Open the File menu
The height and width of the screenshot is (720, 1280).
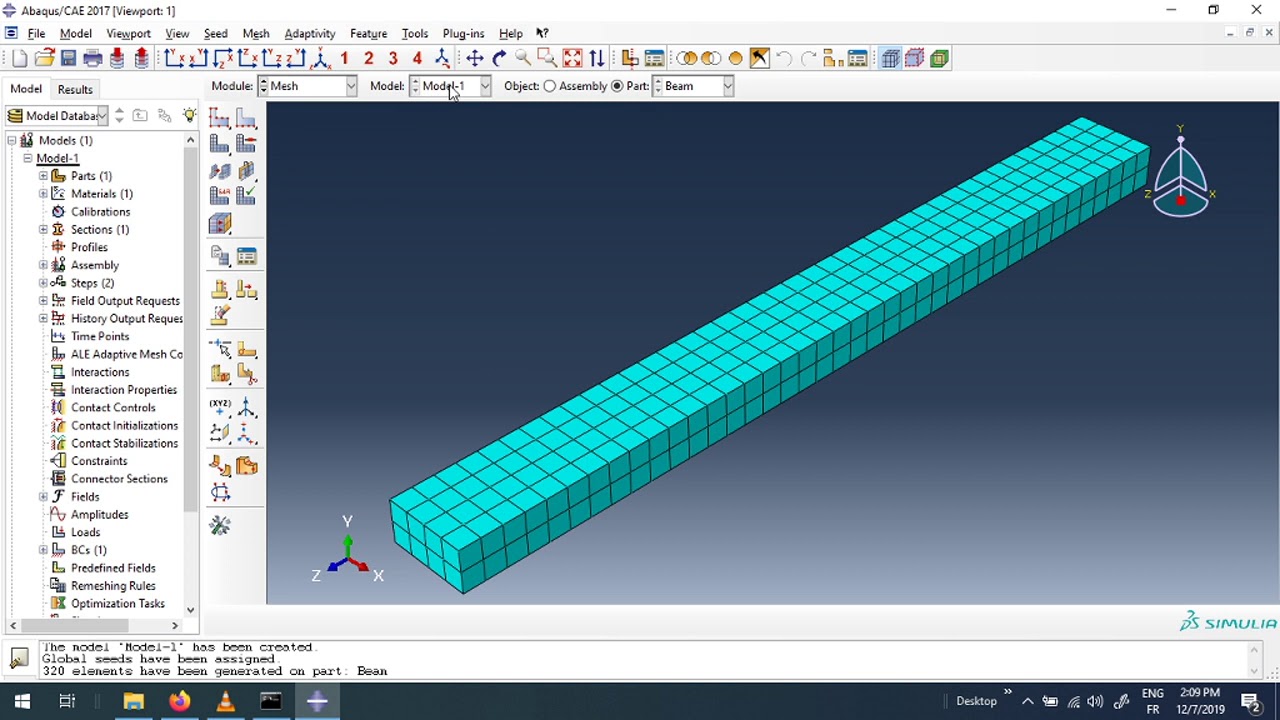point(36,33)
